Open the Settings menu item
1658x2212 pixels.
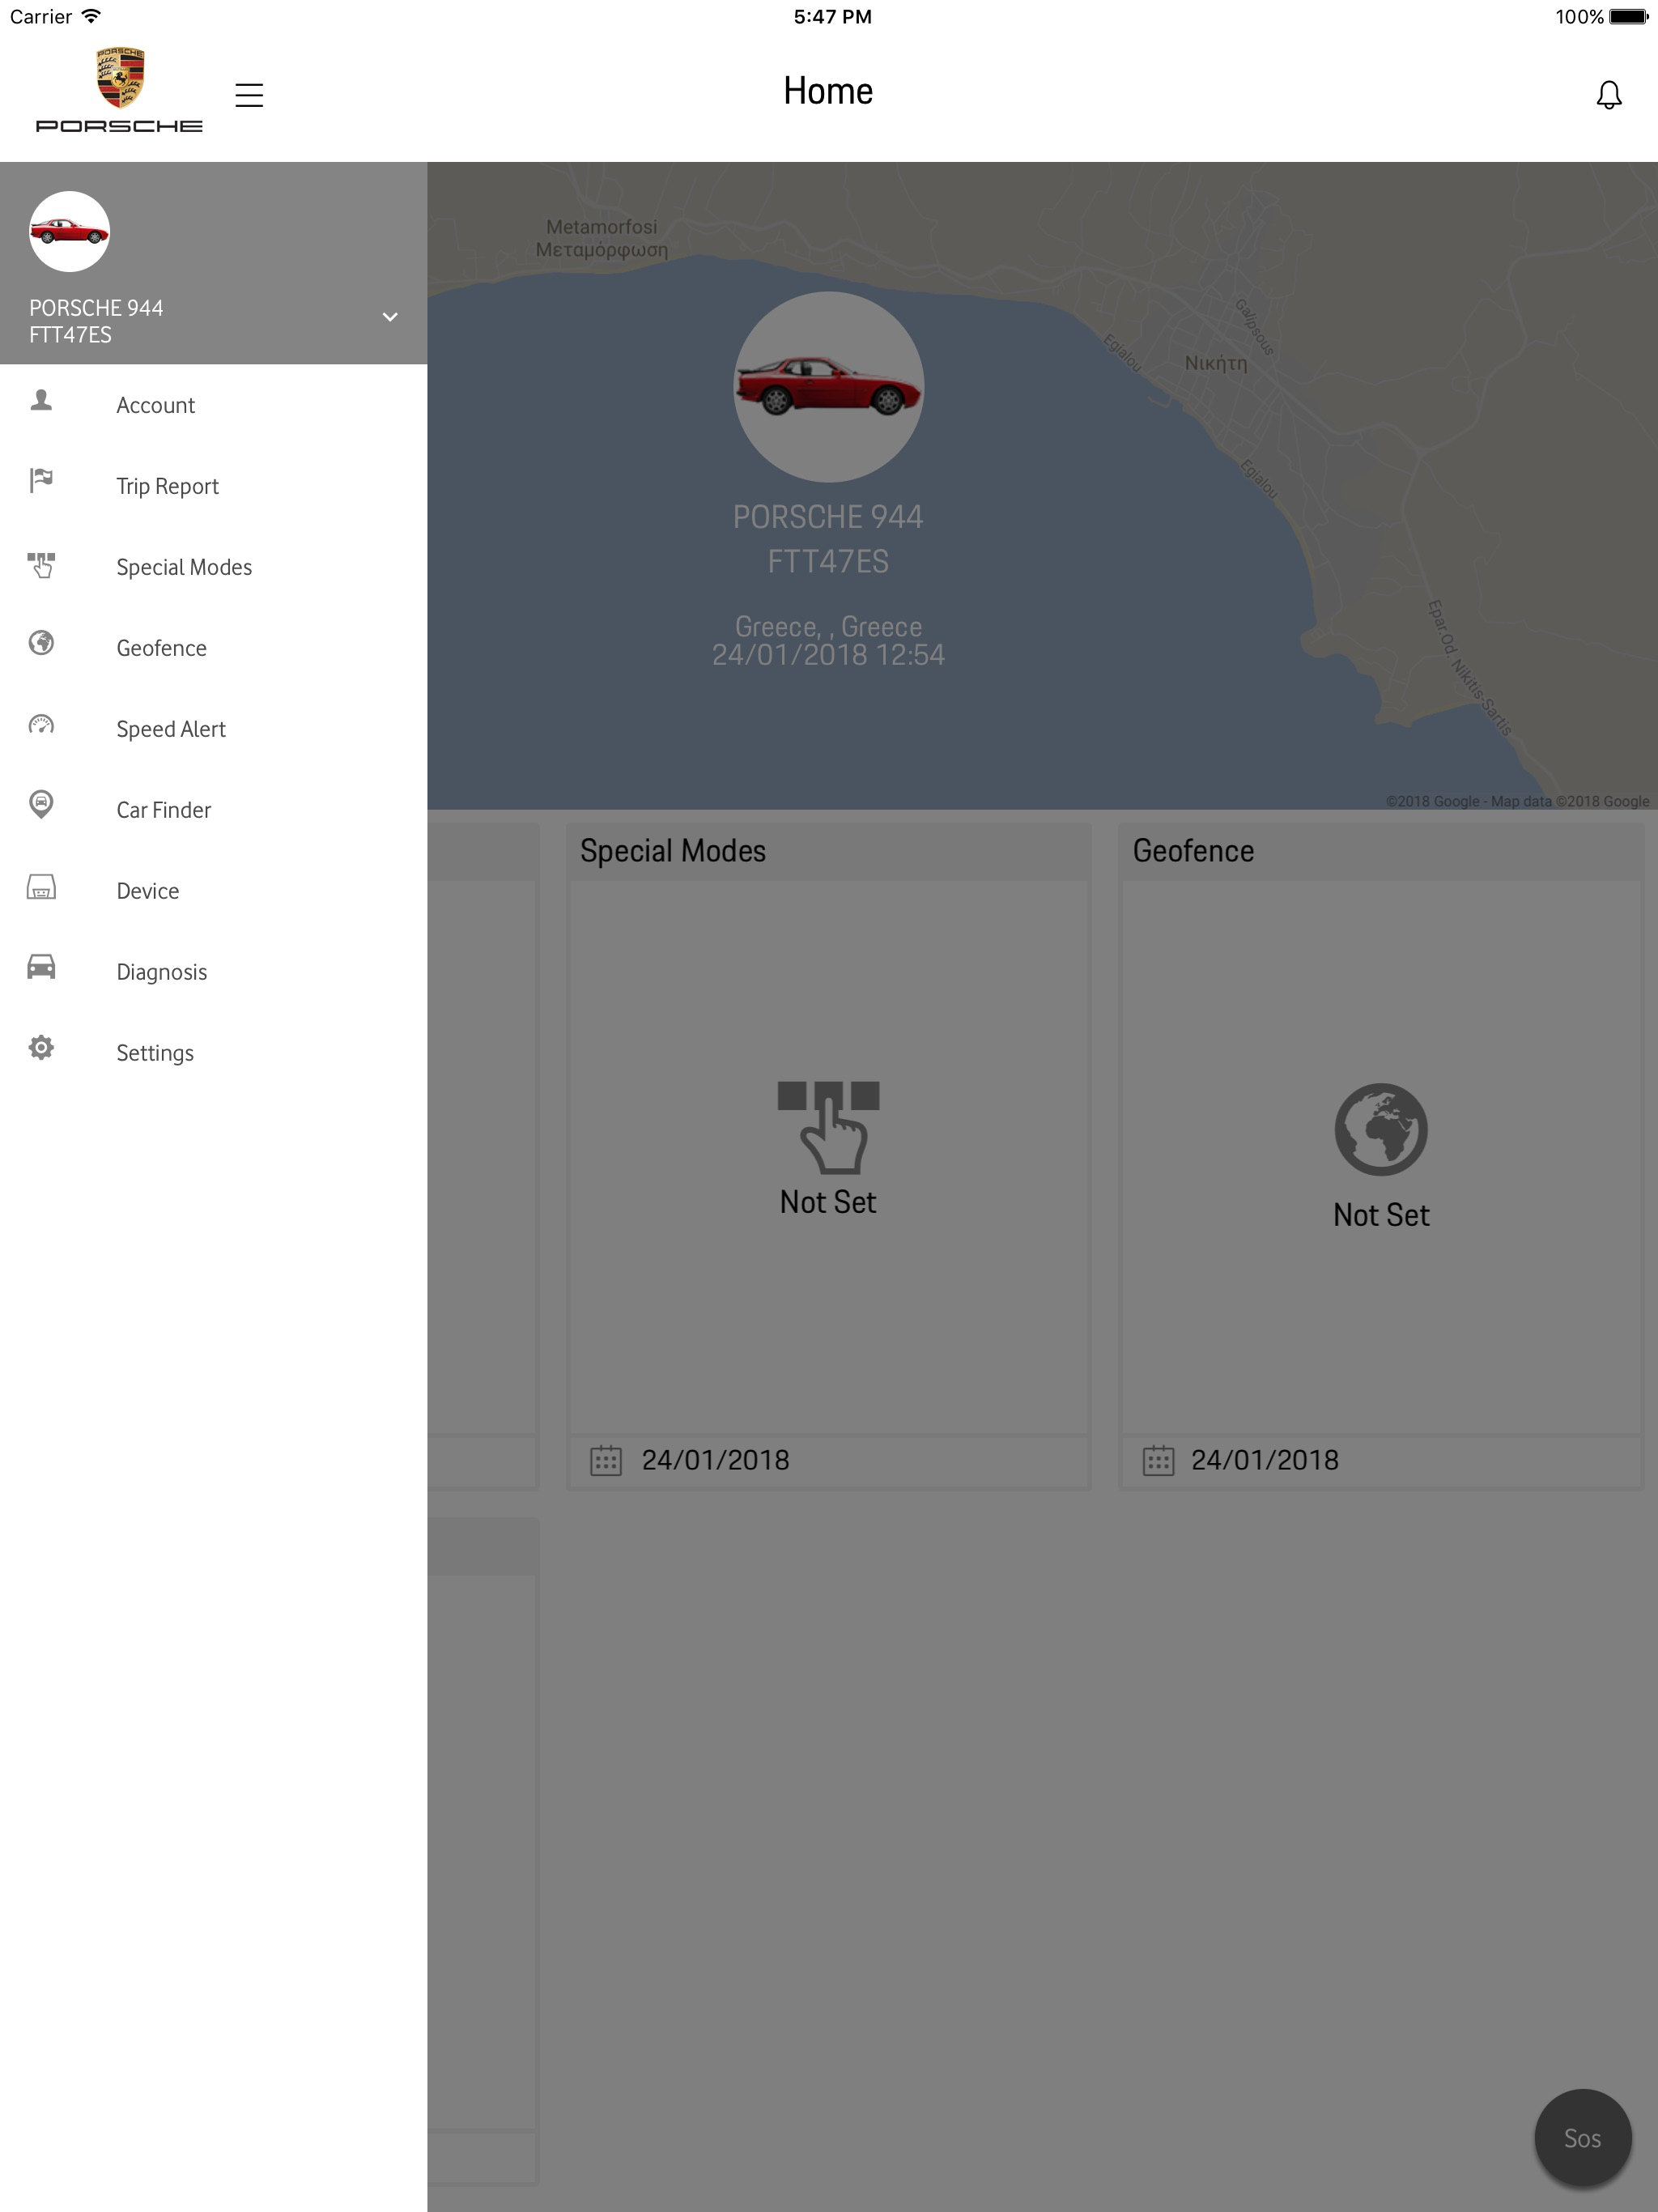[214, 1053]
